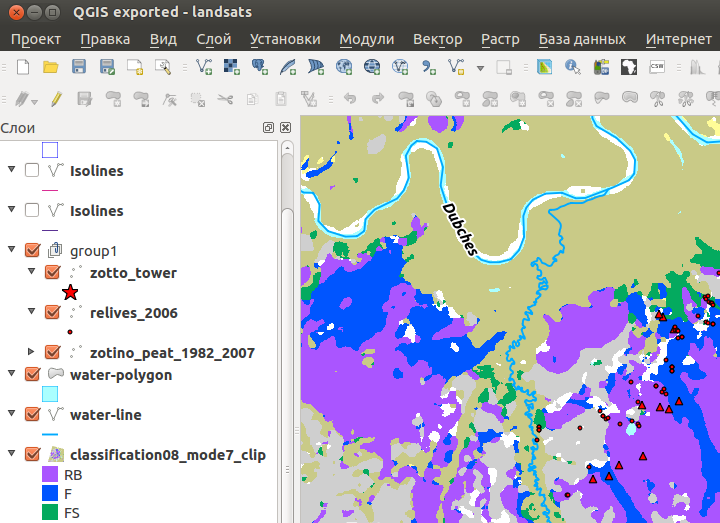Image resolution: width=720 pixels, height=523 pixels.
Task: Click the Add Raster Layer icon
Action: [231, 67]
